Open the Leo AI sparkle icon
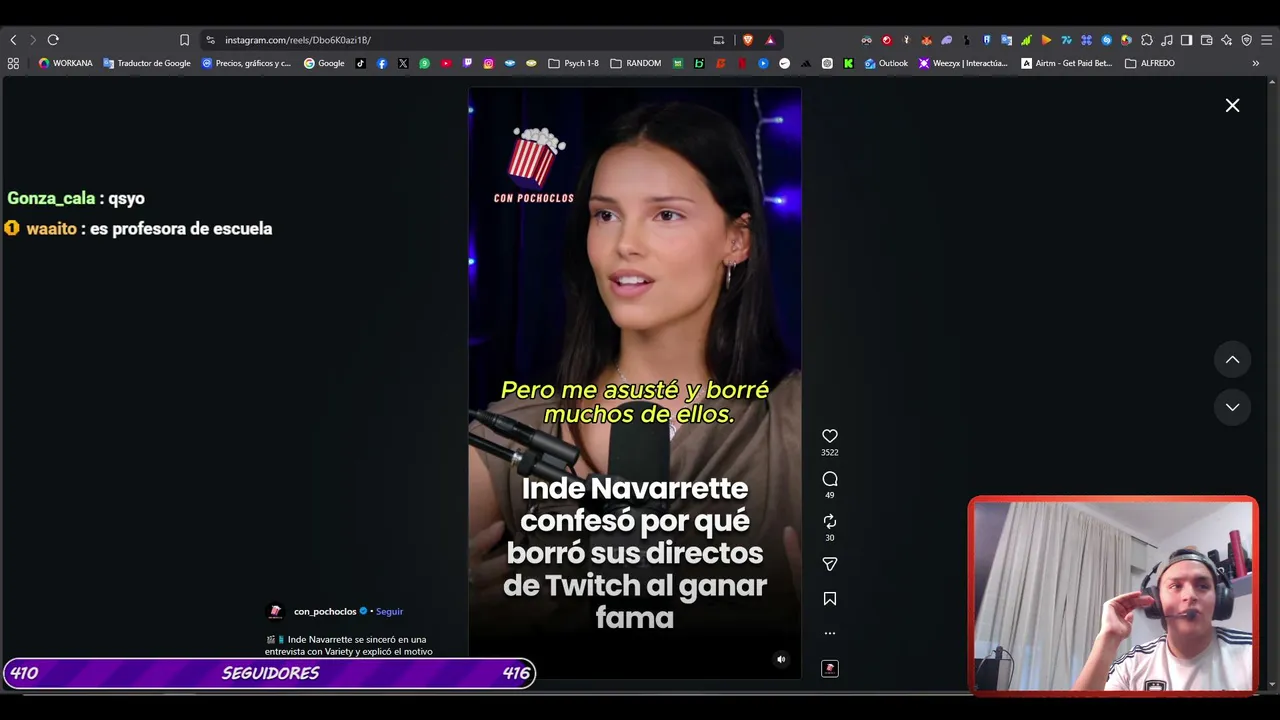The width and height of the screenshot is (1280, 720). click(1226, 40)
